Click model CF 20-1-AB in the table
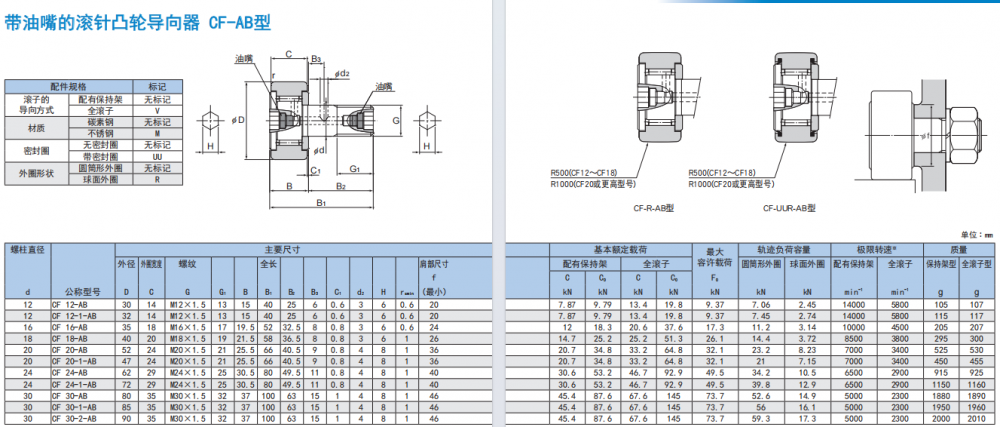Image resolution: width=1000 pixels, height=427 pixels. pyautogui.click(x=74, y=361)
